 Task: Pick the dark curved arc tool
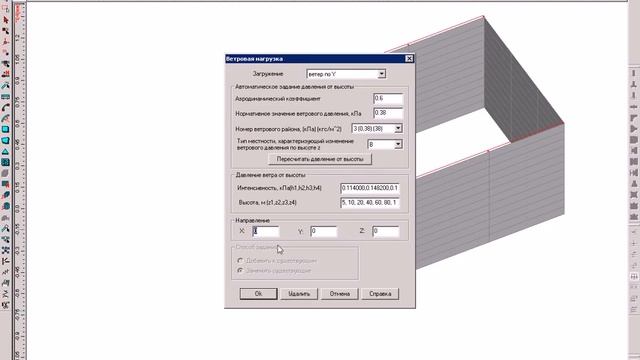coord(5,108)
